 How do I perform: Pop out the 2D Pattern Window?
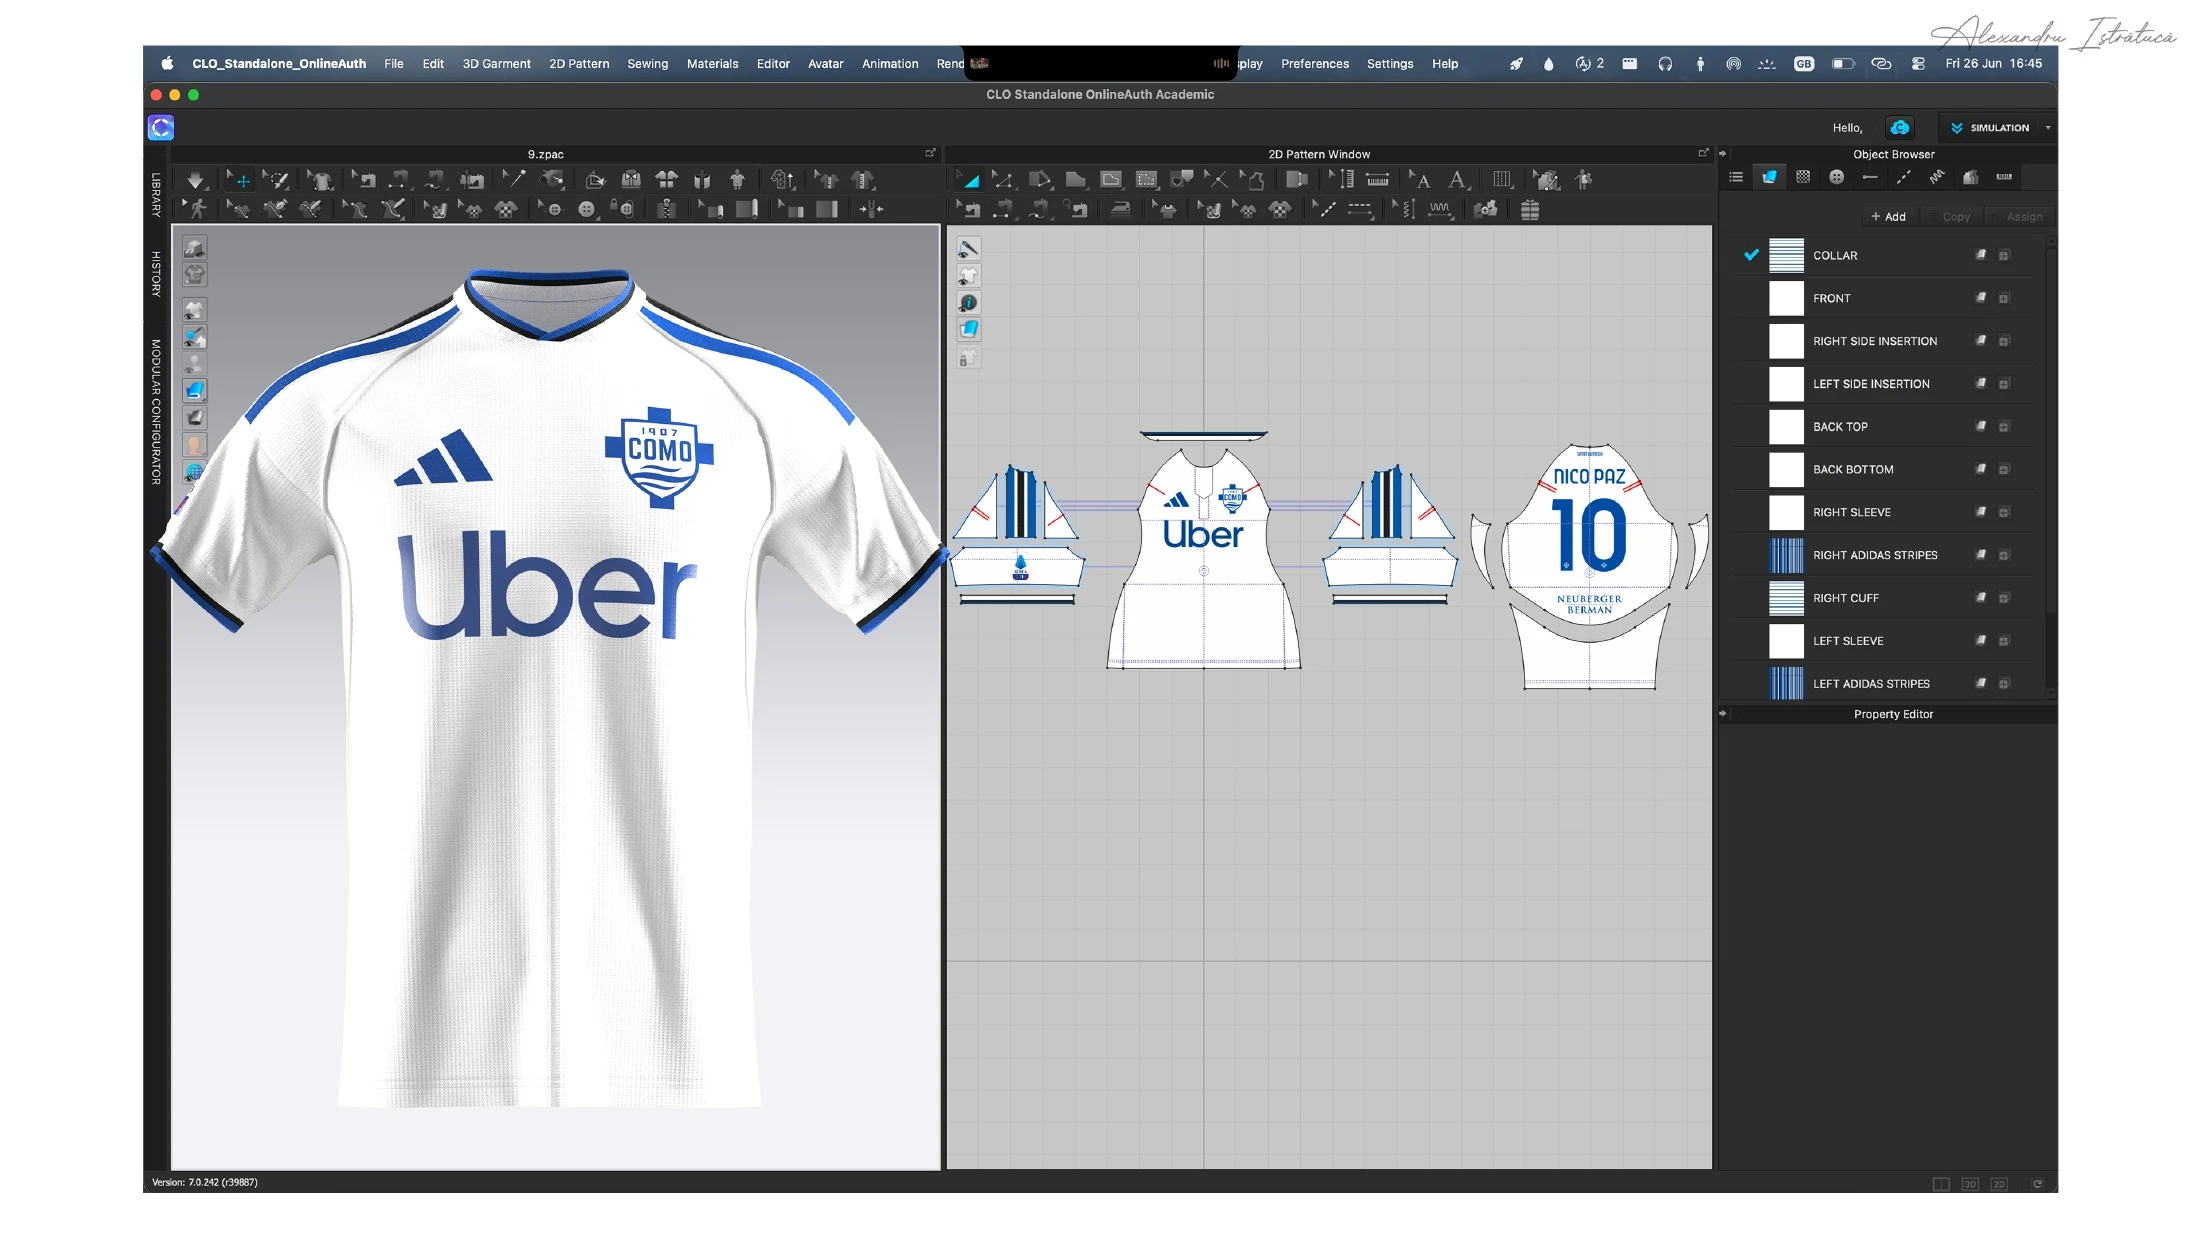1703,153
